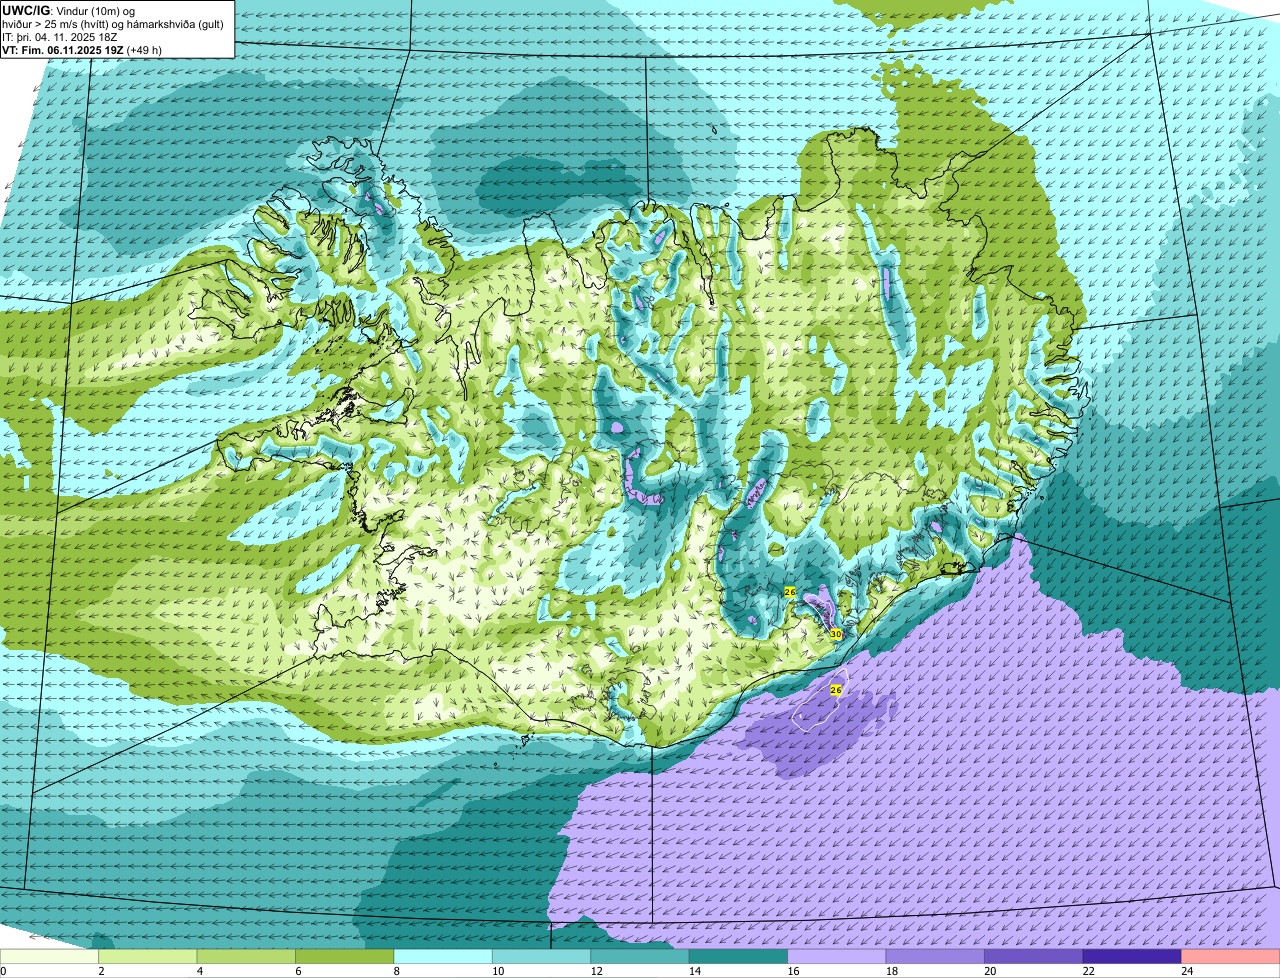
Task: Click the 0–2 m/s pale cream legend swatch
Action: pos(50,956)
